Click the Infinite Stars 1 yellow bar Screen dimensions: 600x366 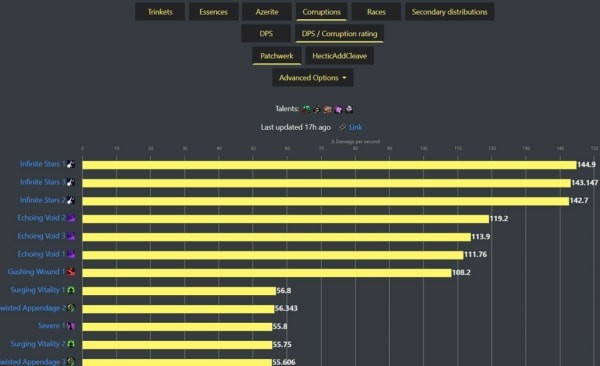[x=329, y=165]
